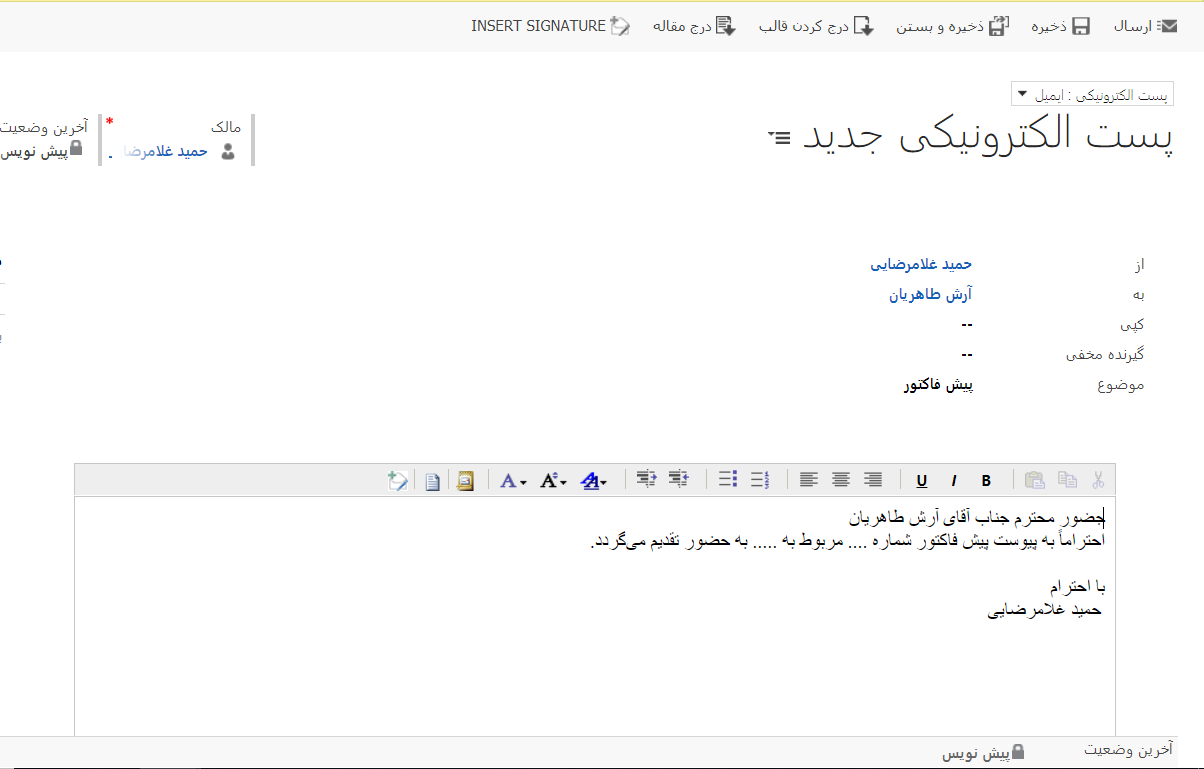This screenshot has height=769, width=1204.
Task: Click the Save (ذخیره) command
Action: coord(1060,27)
